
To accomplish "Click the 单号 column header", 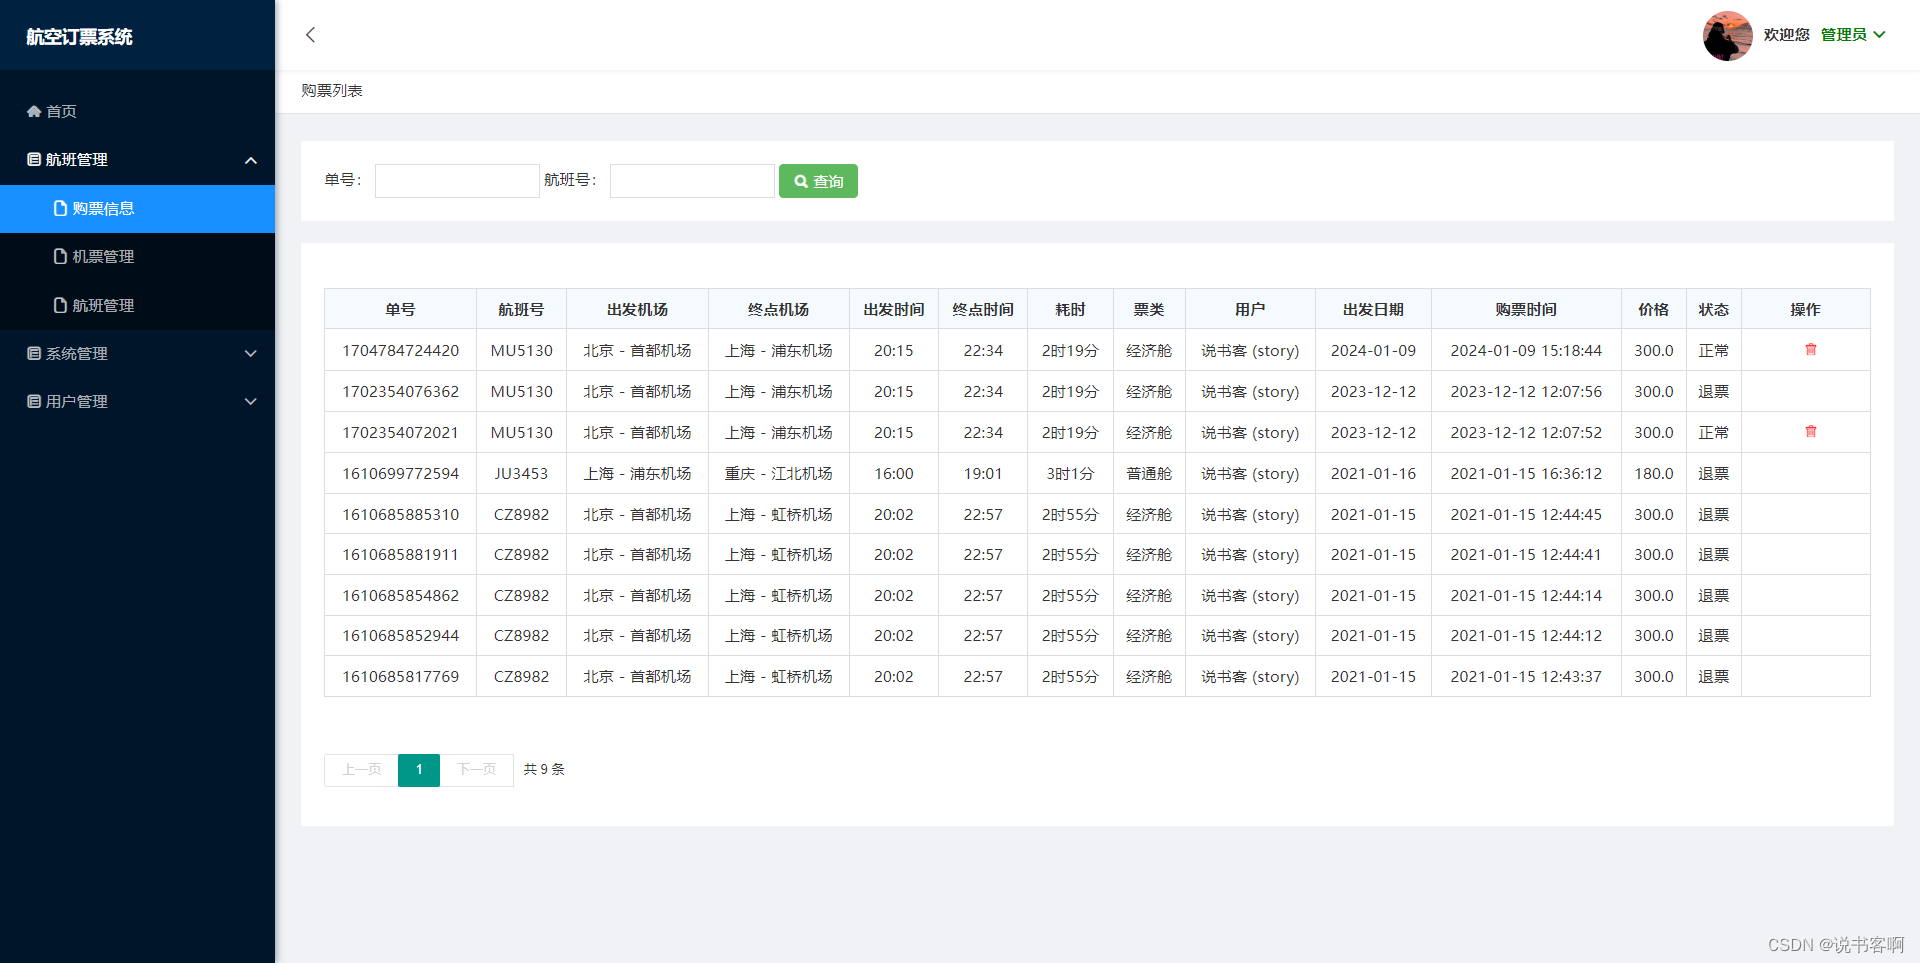I will 400,310.
